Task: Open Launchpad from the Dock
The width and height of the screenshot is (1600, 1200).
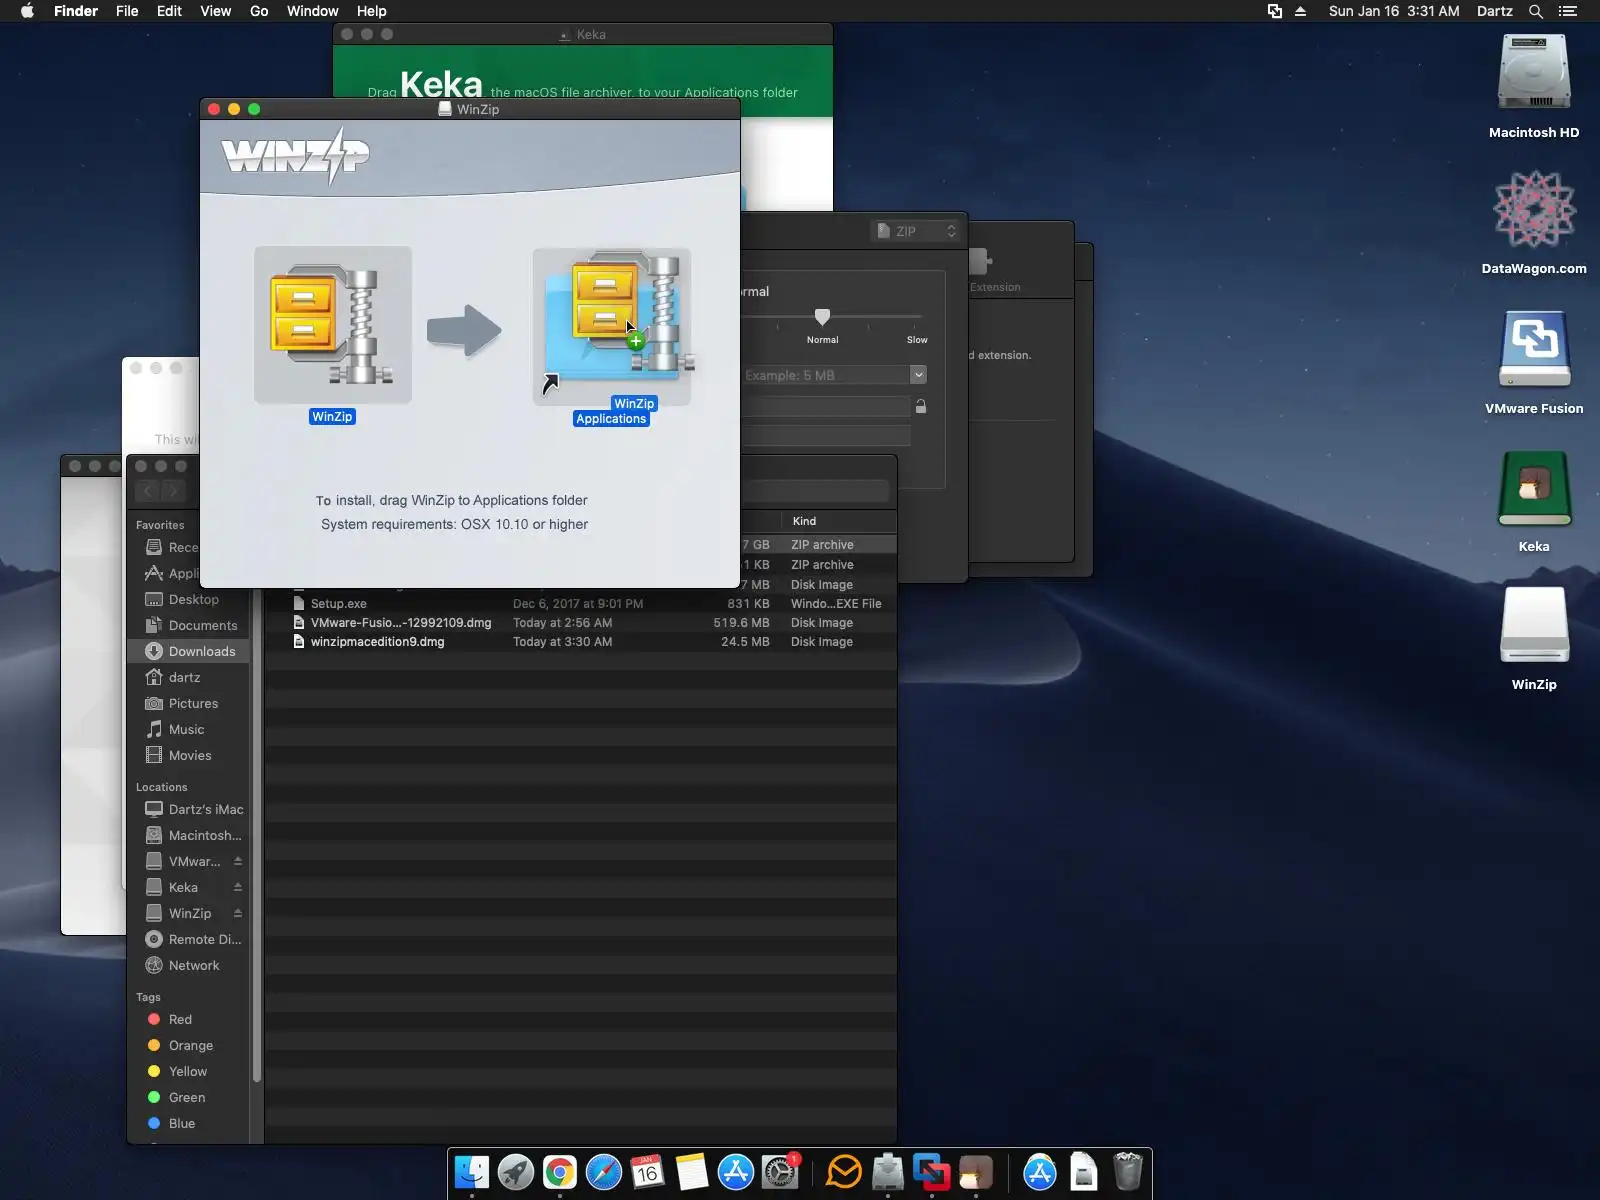Action: point(516,1172)
